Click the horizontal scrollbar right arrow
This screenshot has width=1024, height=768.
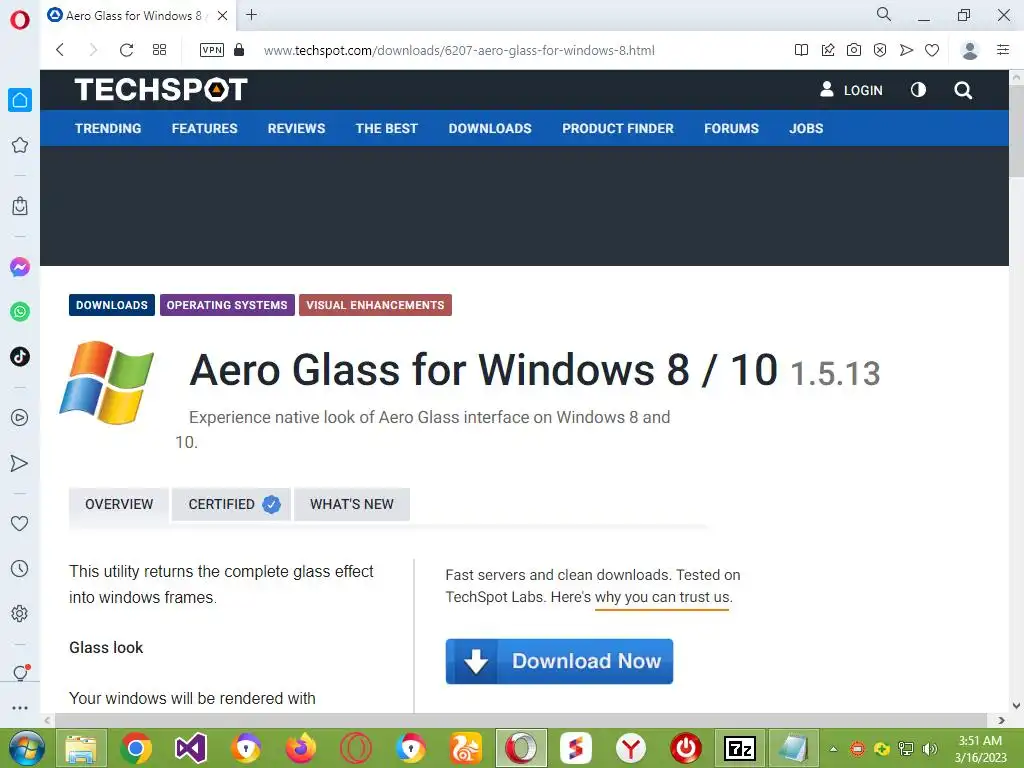(1002, 720)
